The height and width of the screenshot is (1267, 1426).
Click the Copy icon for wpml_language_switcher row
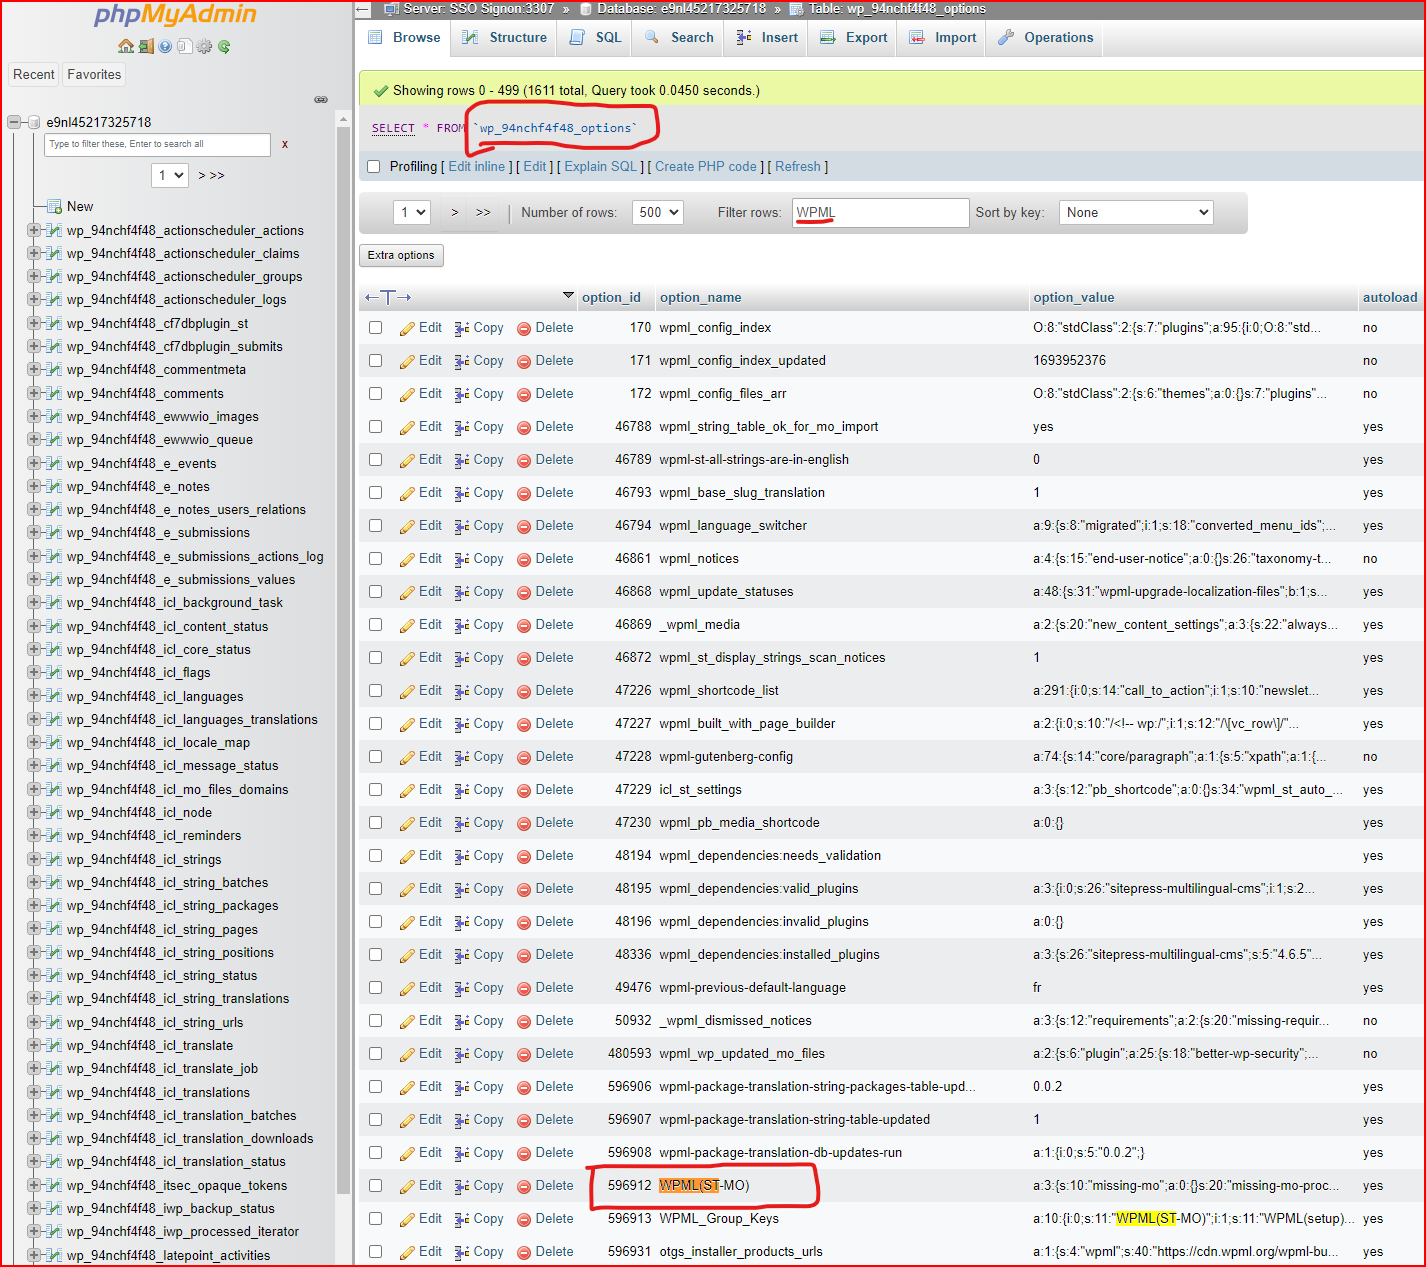click(461, 526)
